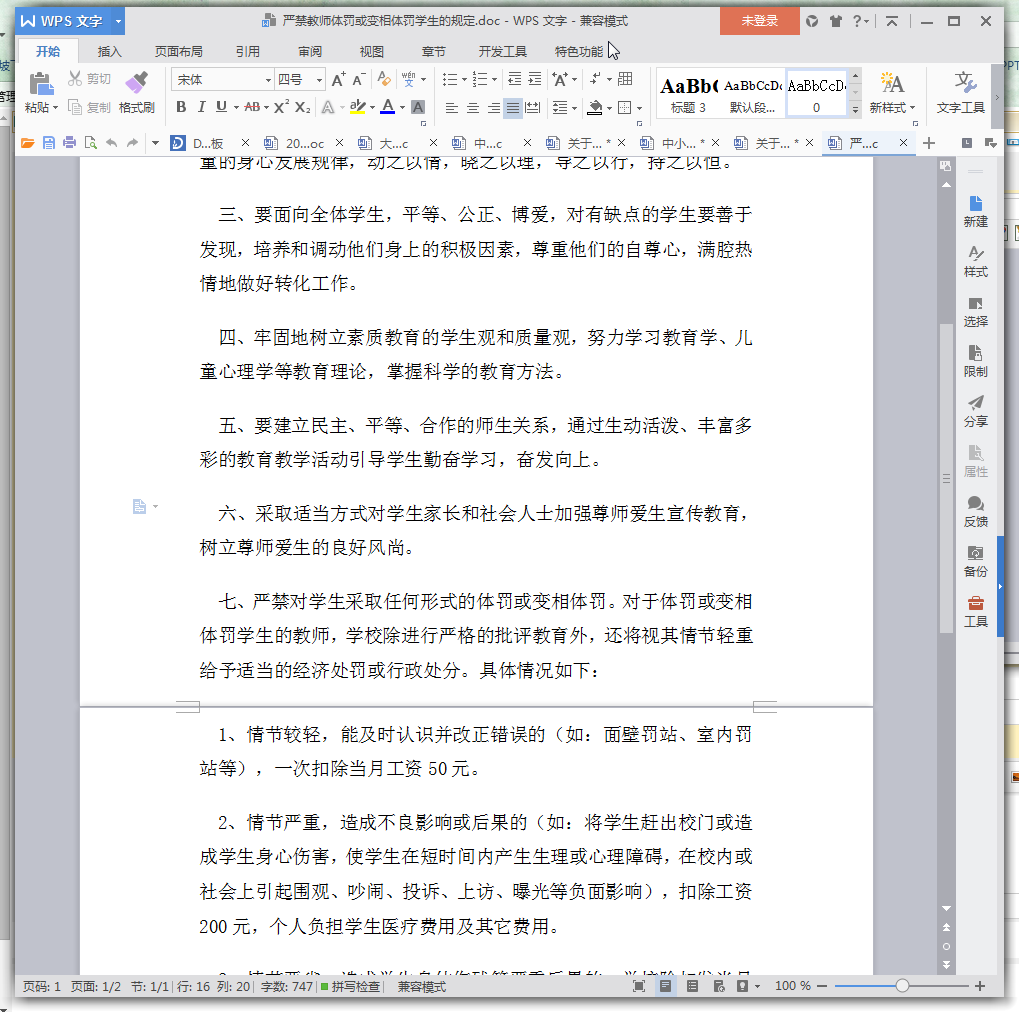Click the blue font color A button
1019x1012 pixels.
coord(387,107)
